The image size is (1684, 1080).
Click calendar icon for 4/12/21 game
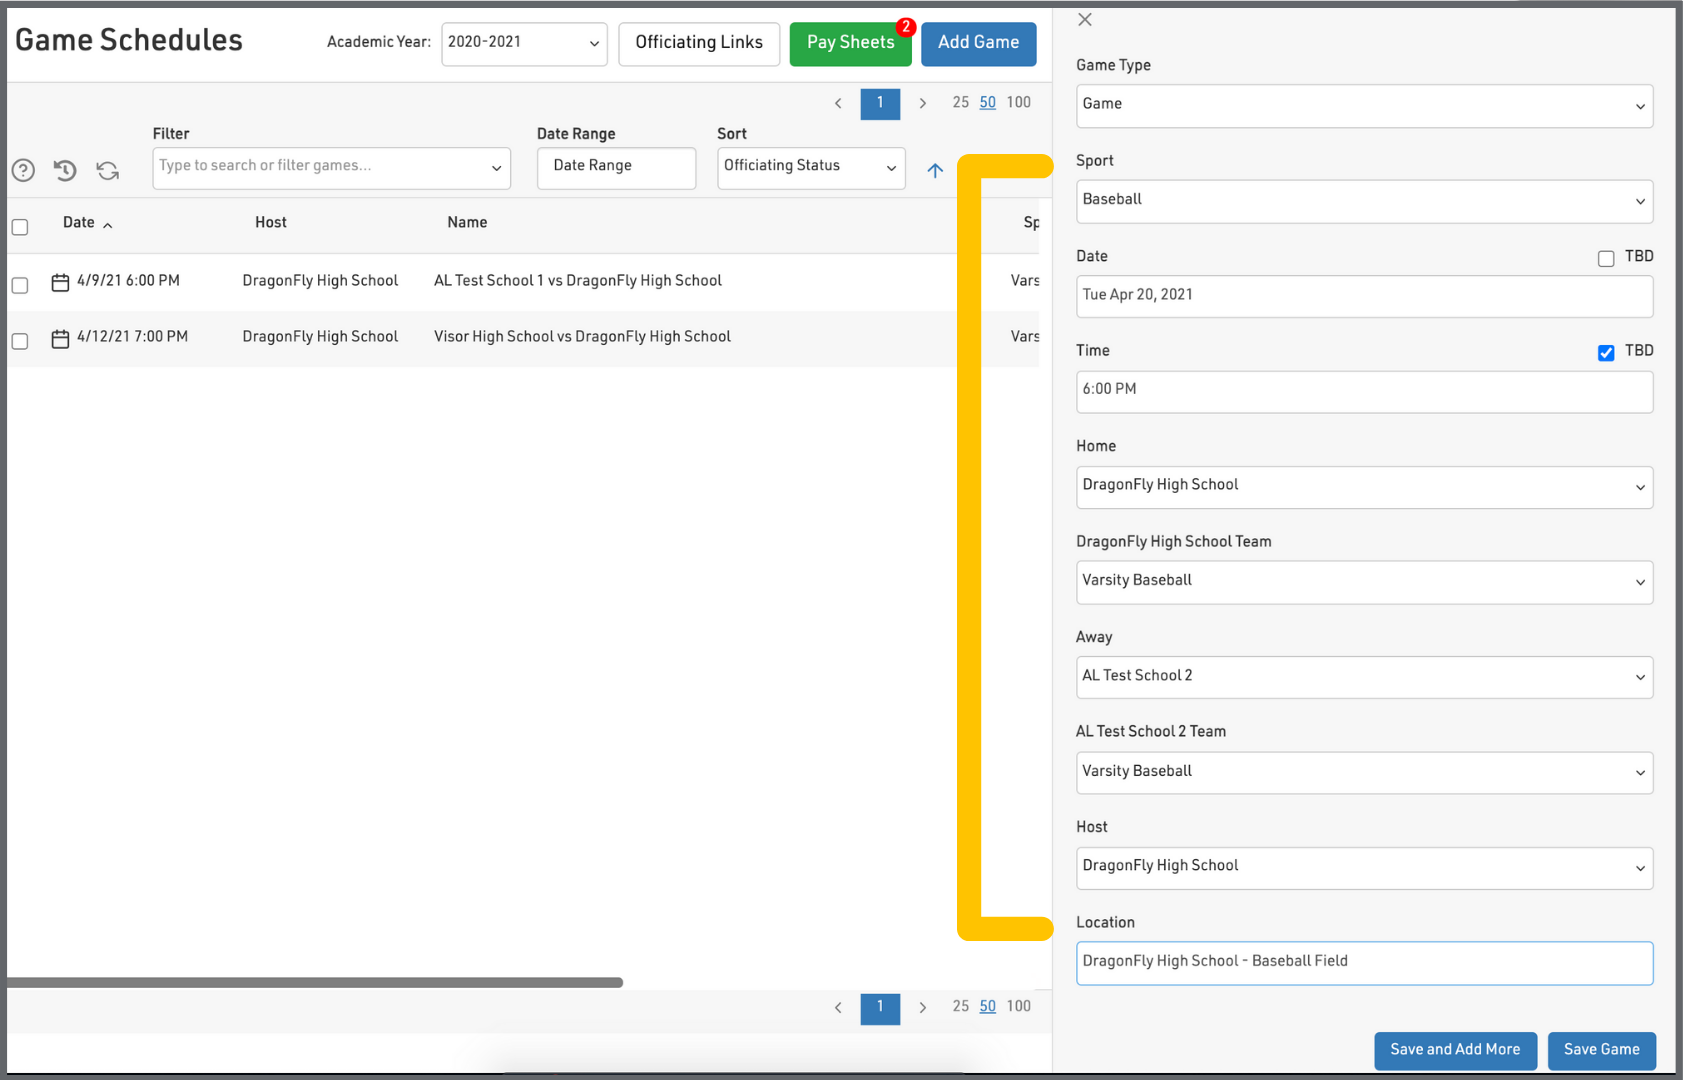click(60, 339)
